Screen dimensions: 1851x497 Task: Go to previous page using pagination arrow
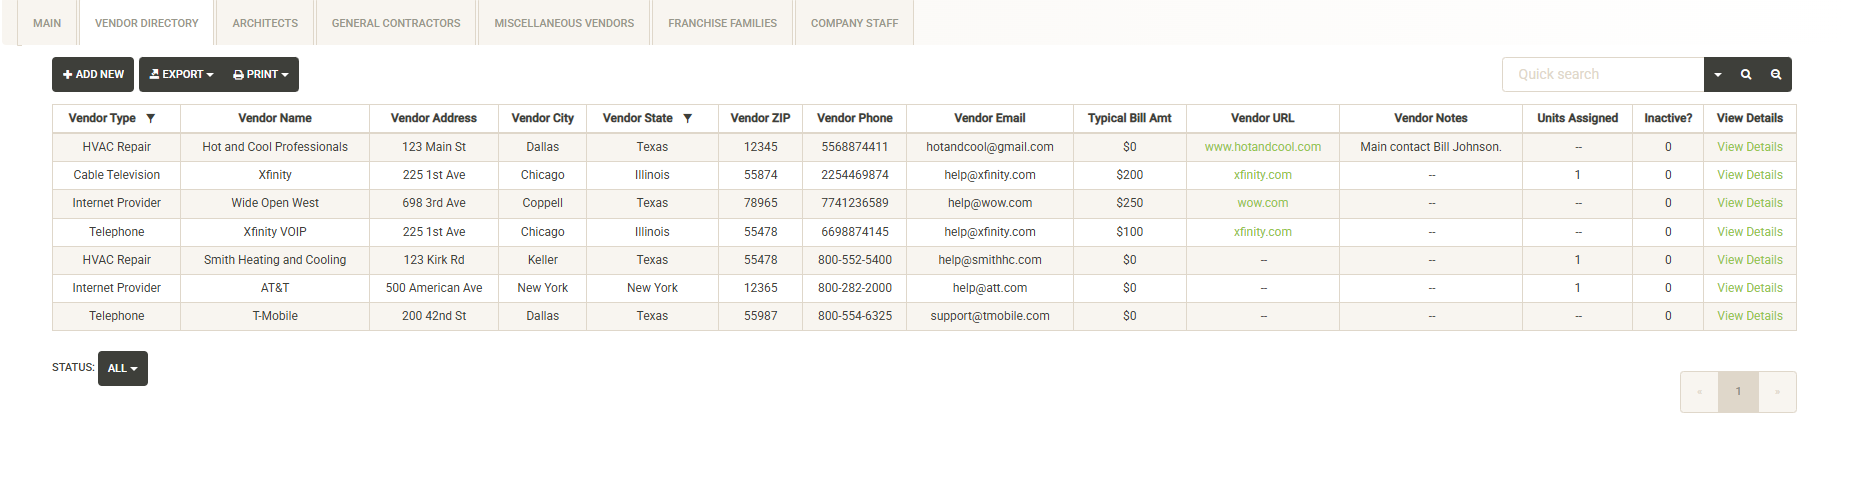(x=1699, y=392)
